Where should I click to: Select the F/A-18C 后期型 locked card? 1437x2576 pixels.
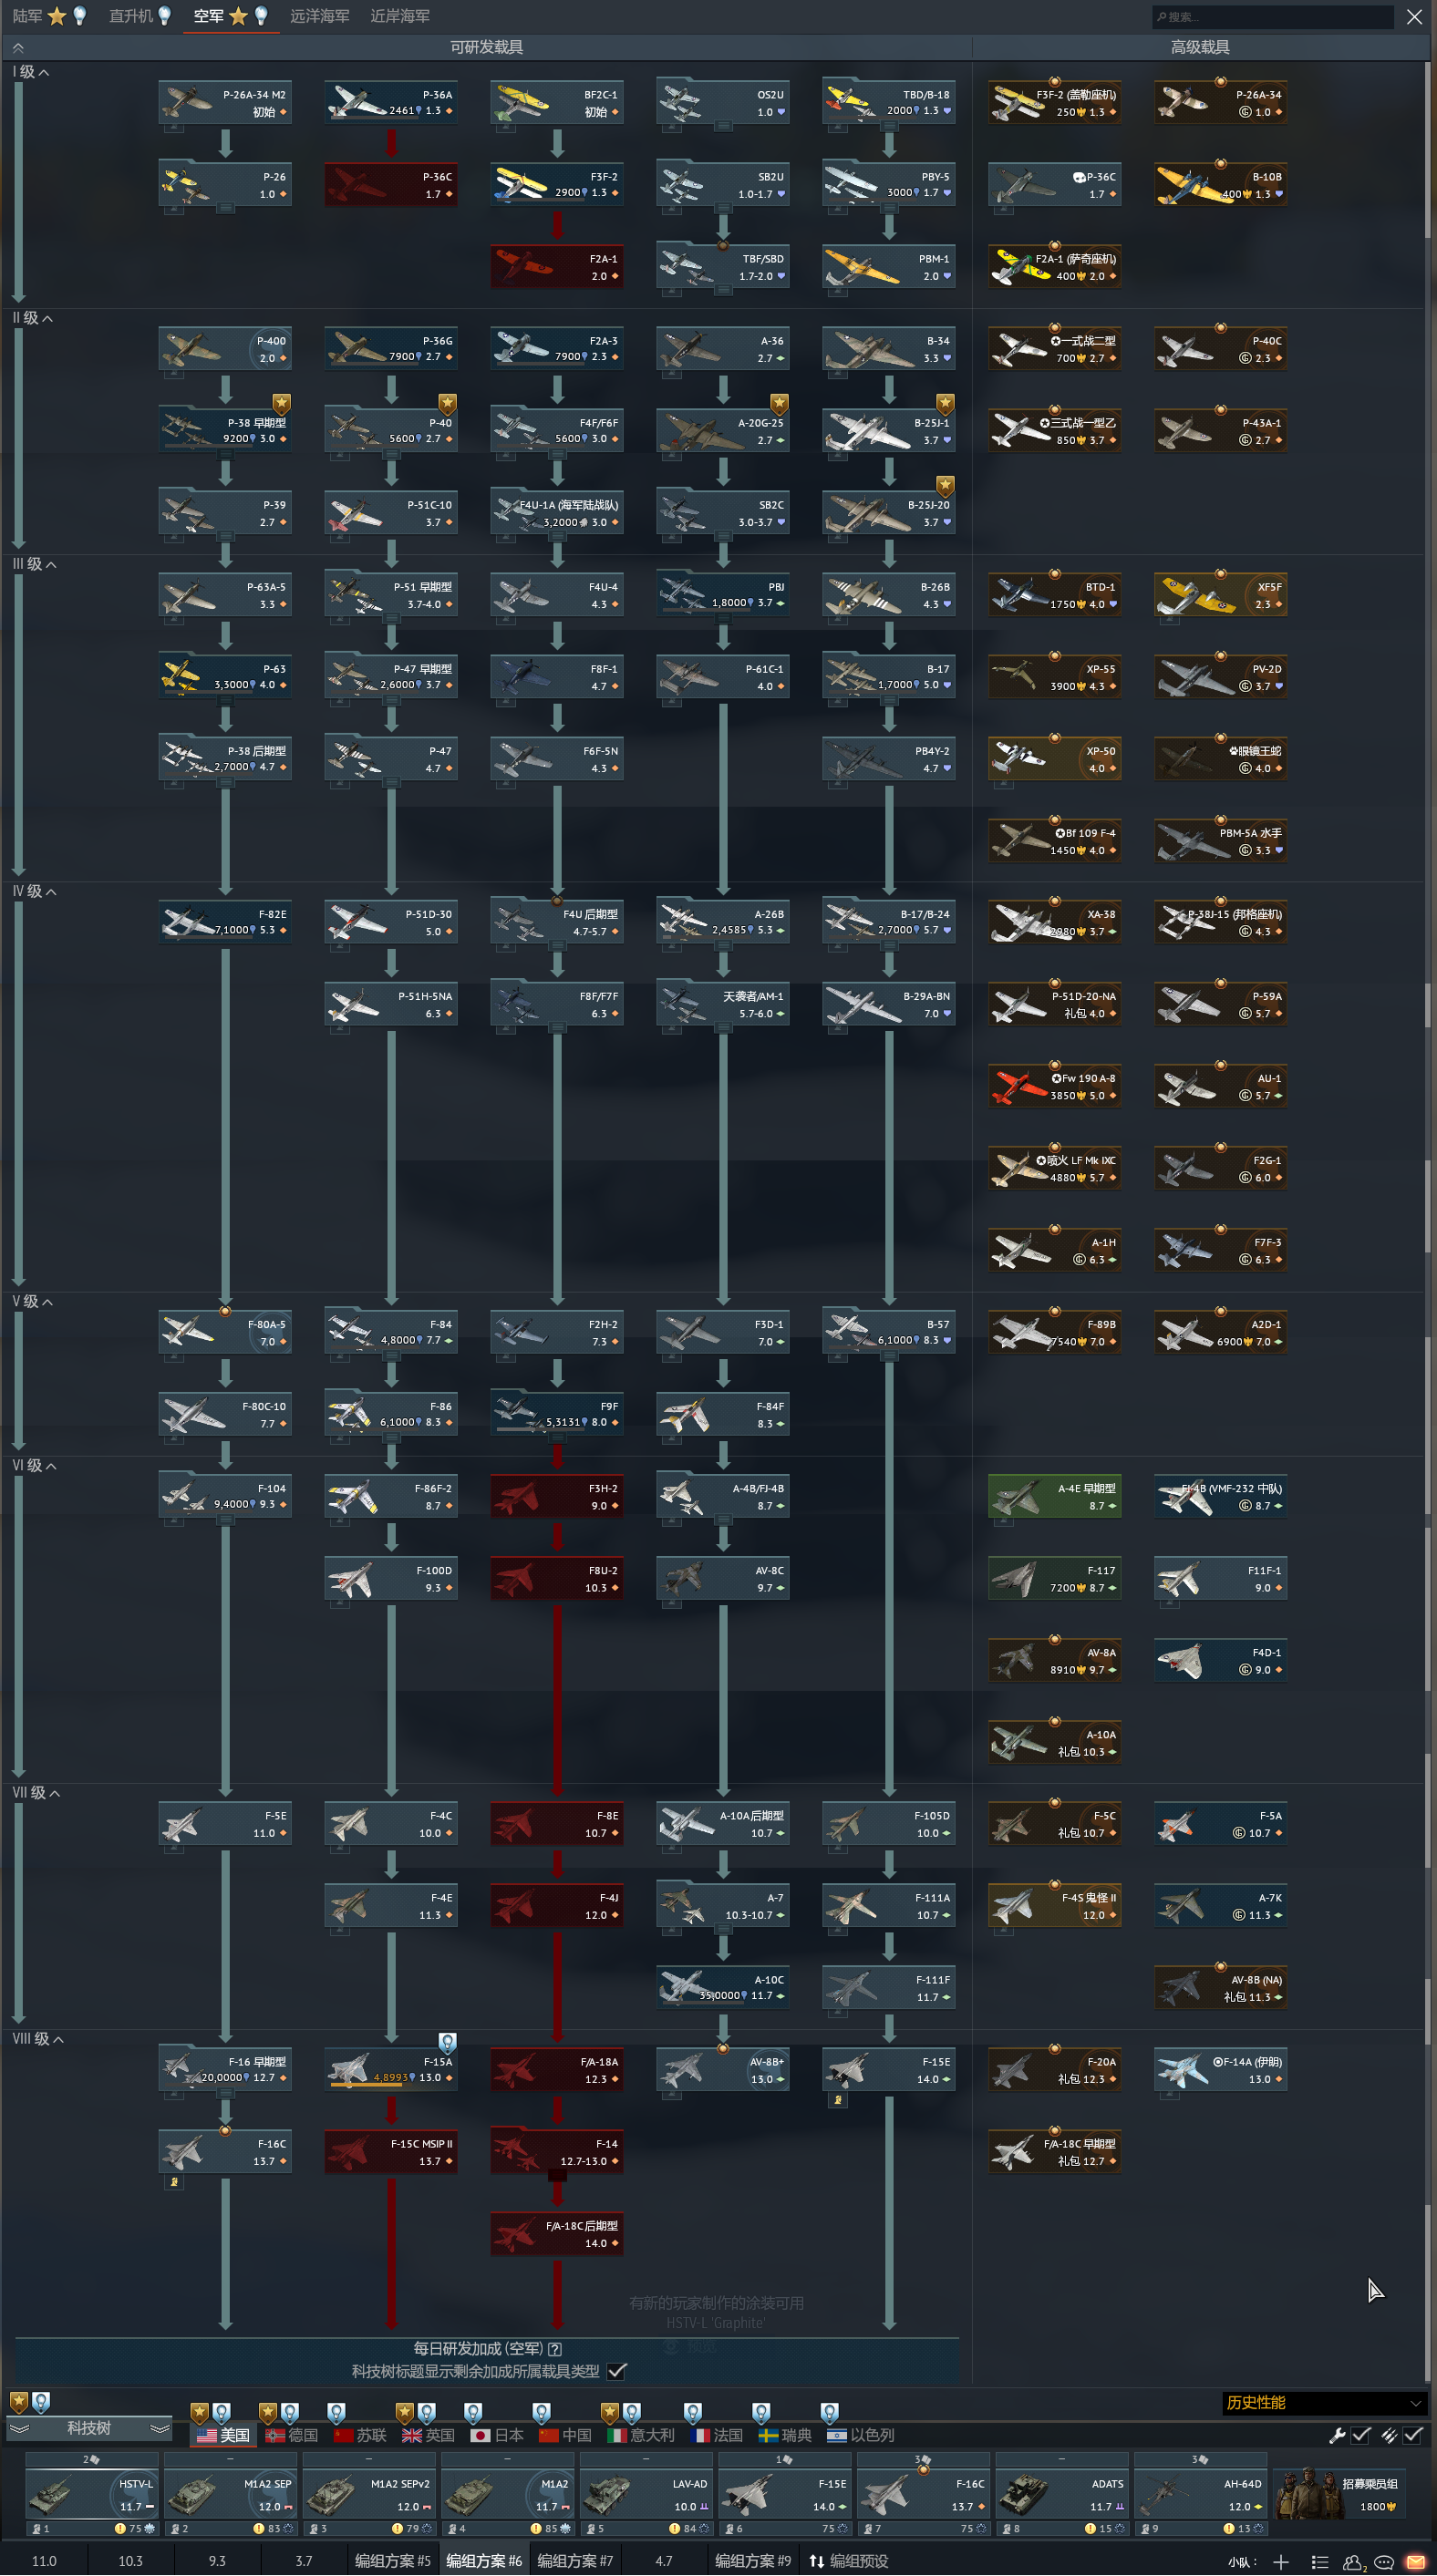point(557,2232)
